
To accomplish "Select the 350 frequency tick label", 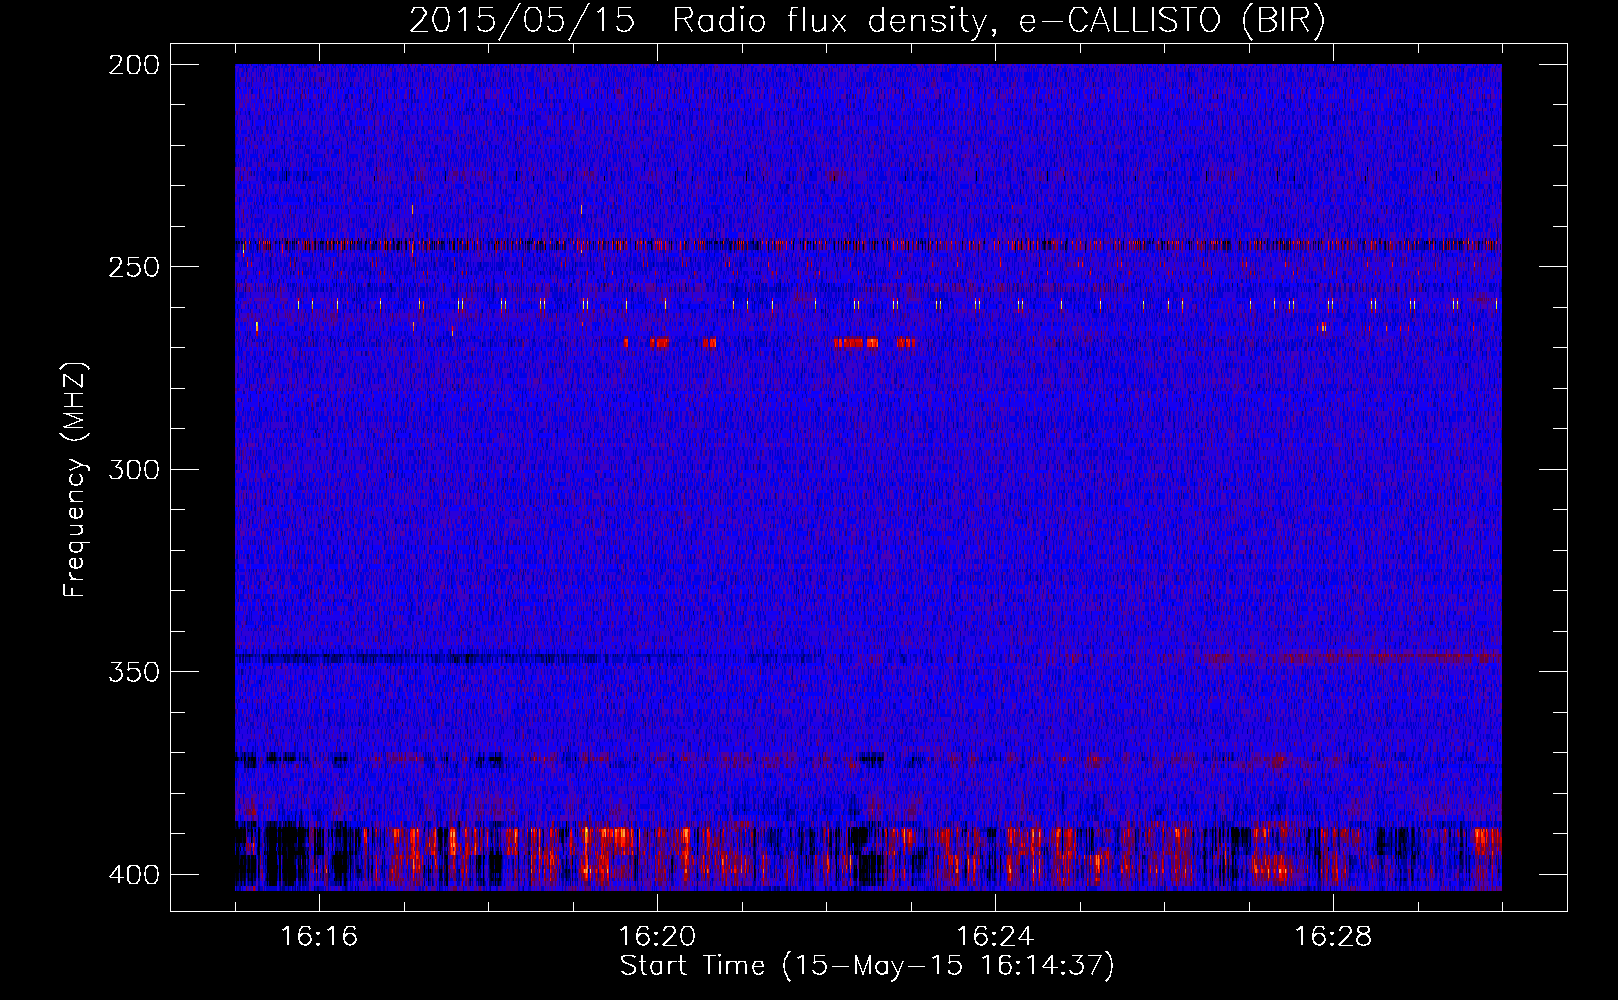I will coord(134,672).
